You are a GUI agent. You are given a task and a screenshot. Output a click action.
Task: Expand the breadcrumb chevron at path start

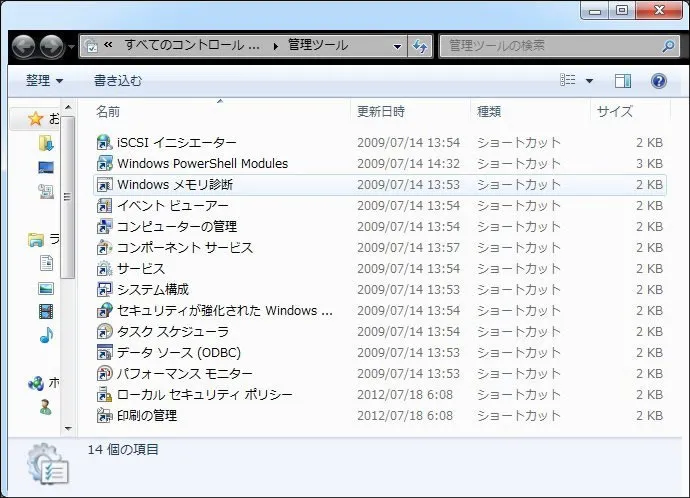[108, 45]
